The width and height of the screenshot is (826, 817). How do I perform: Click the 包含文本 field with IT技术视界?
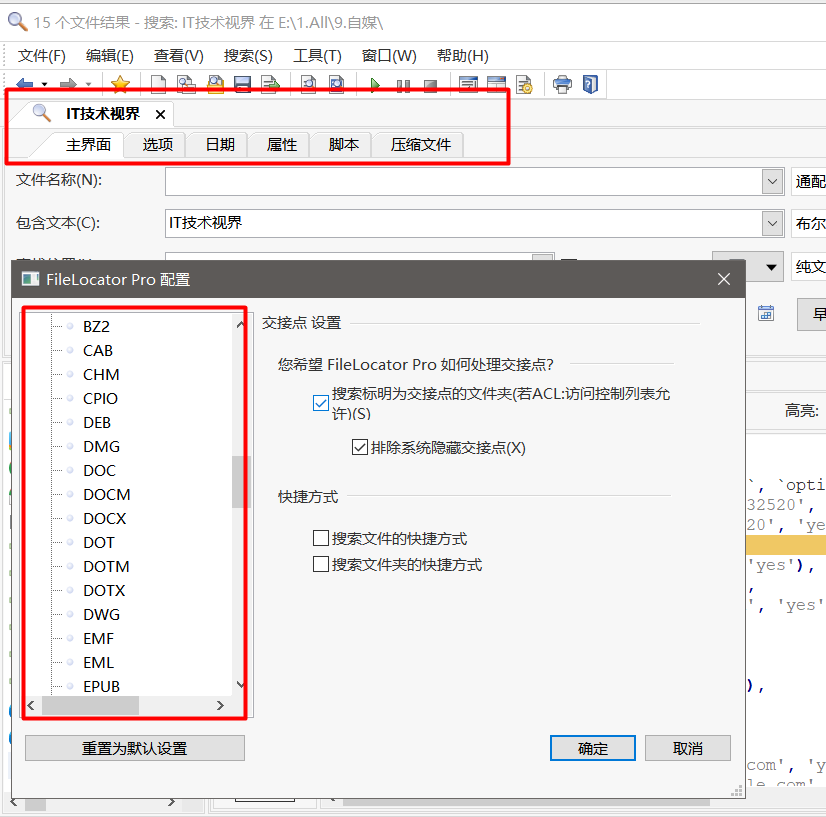(x=464, y=223)
